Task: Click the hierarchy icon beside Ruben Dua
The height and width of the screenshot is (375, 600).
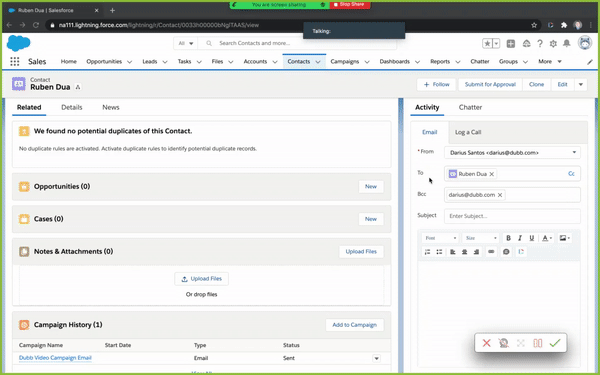Action: click(x=78, y=87)
